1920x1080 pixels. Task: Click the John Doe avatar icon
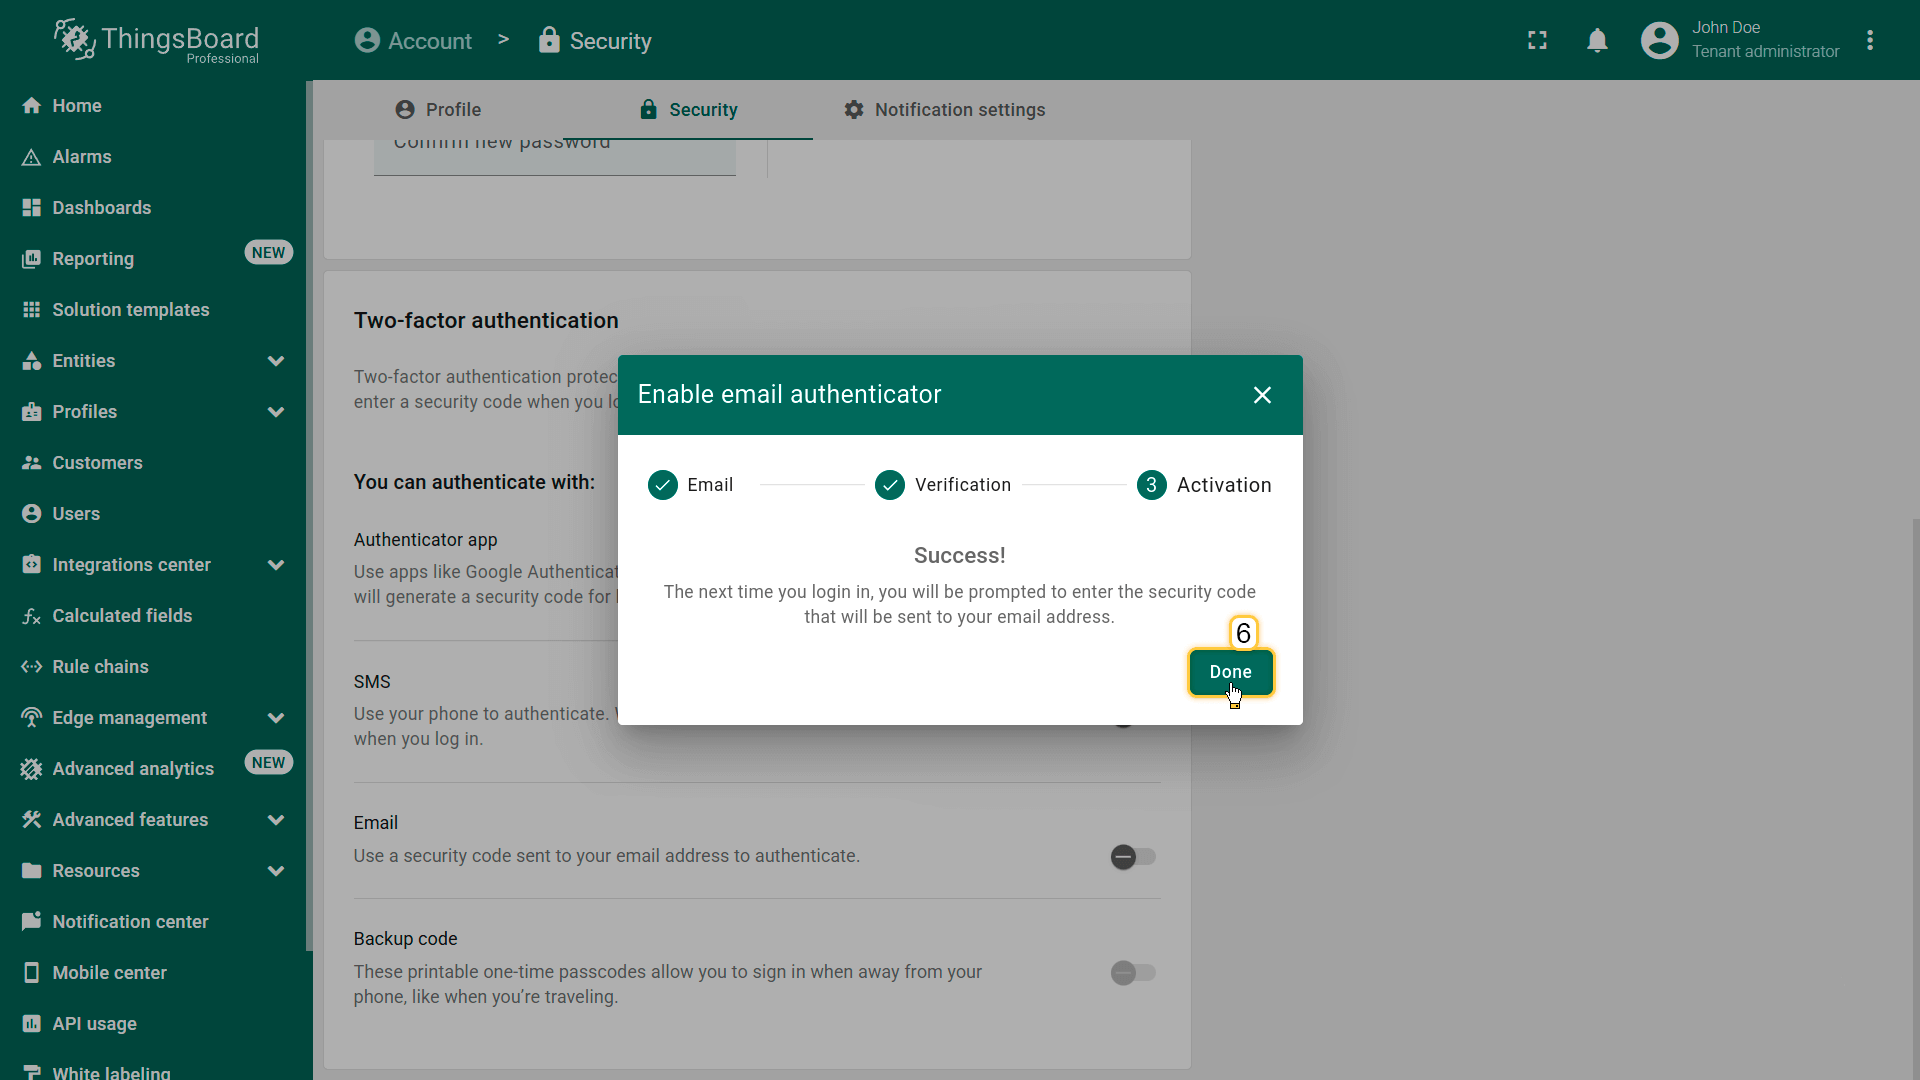pos(1659,40)
